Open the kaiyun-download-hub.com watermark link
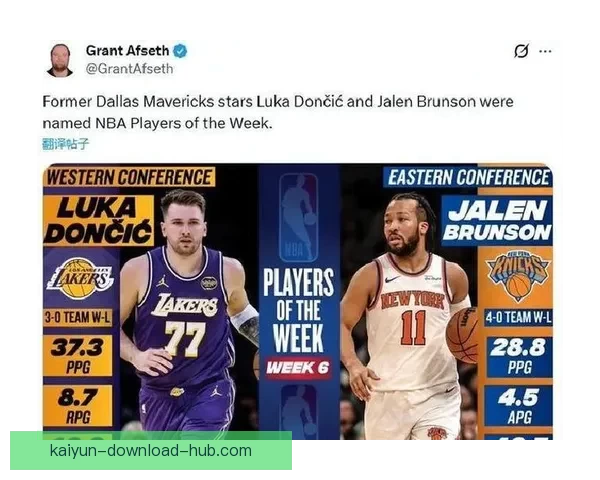 (x=151, y=451)
